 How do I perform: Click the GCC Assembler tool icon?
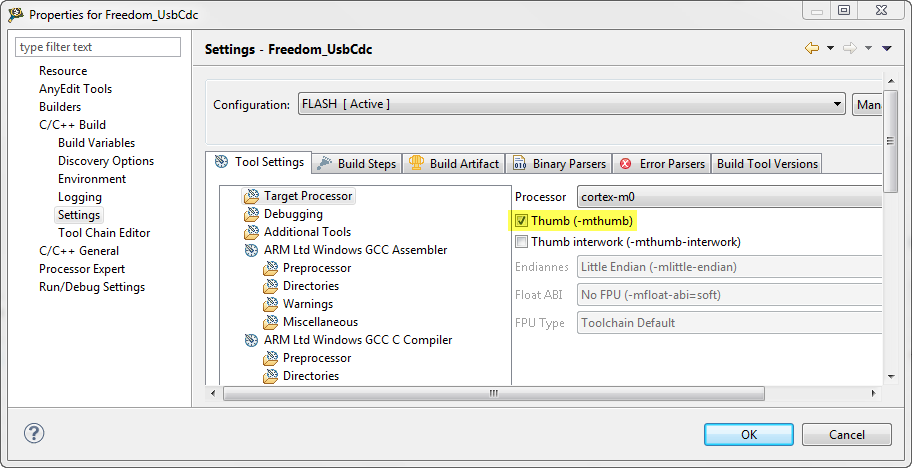pyautogui.click(x=250, y=250)
